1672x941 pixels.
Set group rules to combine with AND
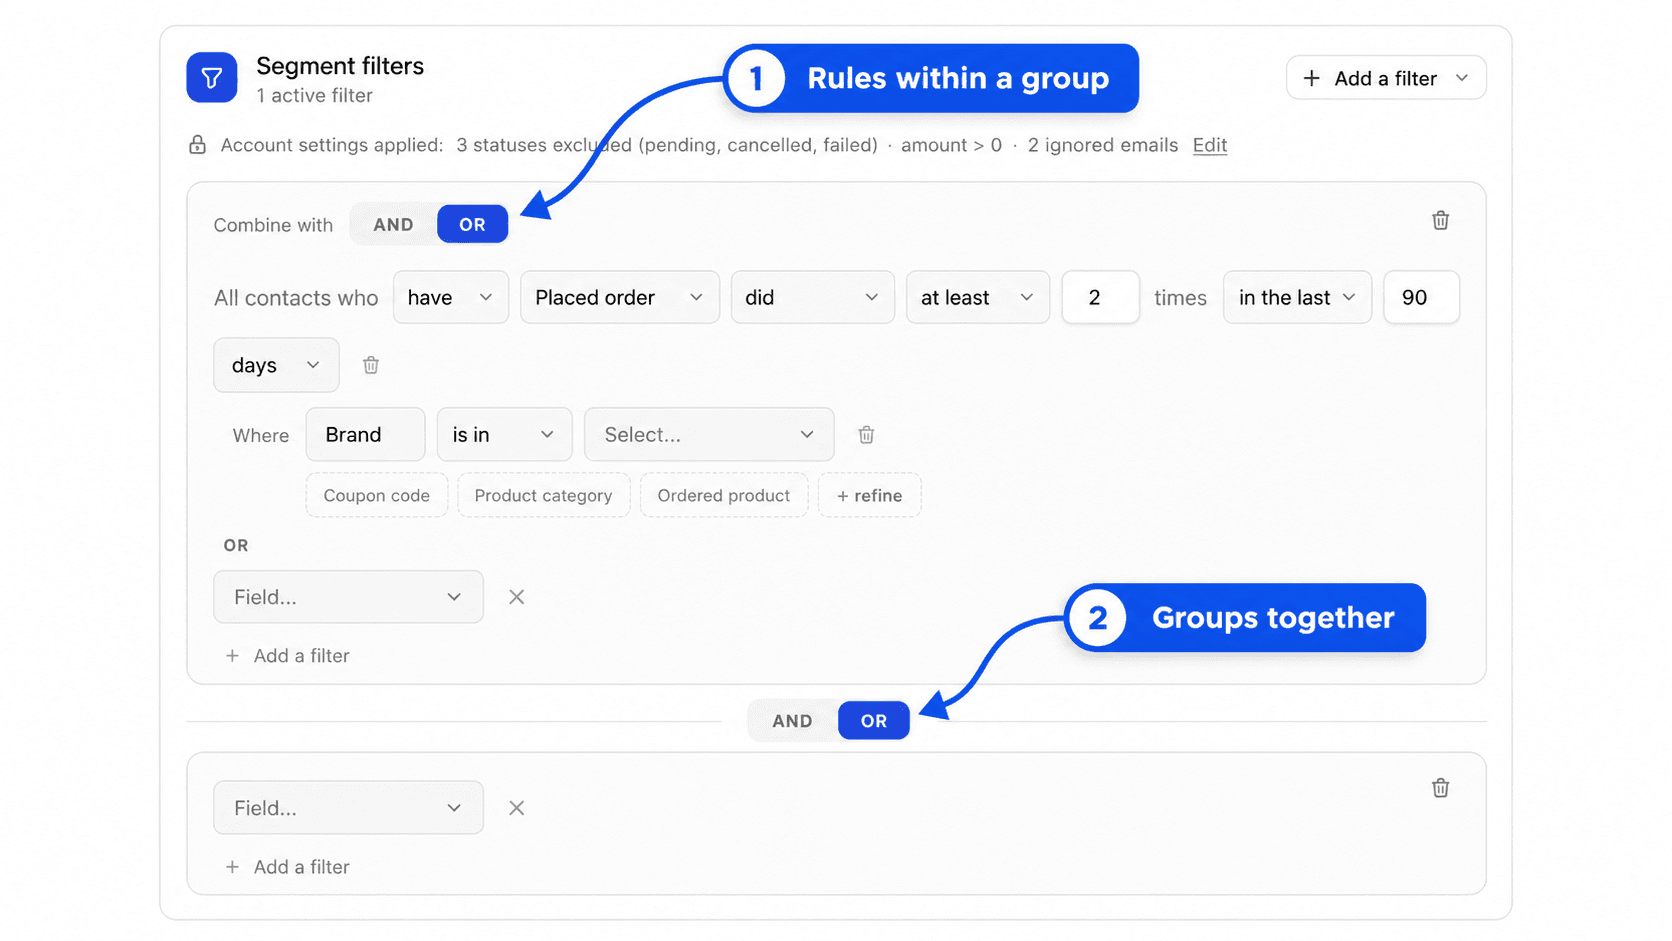(393, 224)
